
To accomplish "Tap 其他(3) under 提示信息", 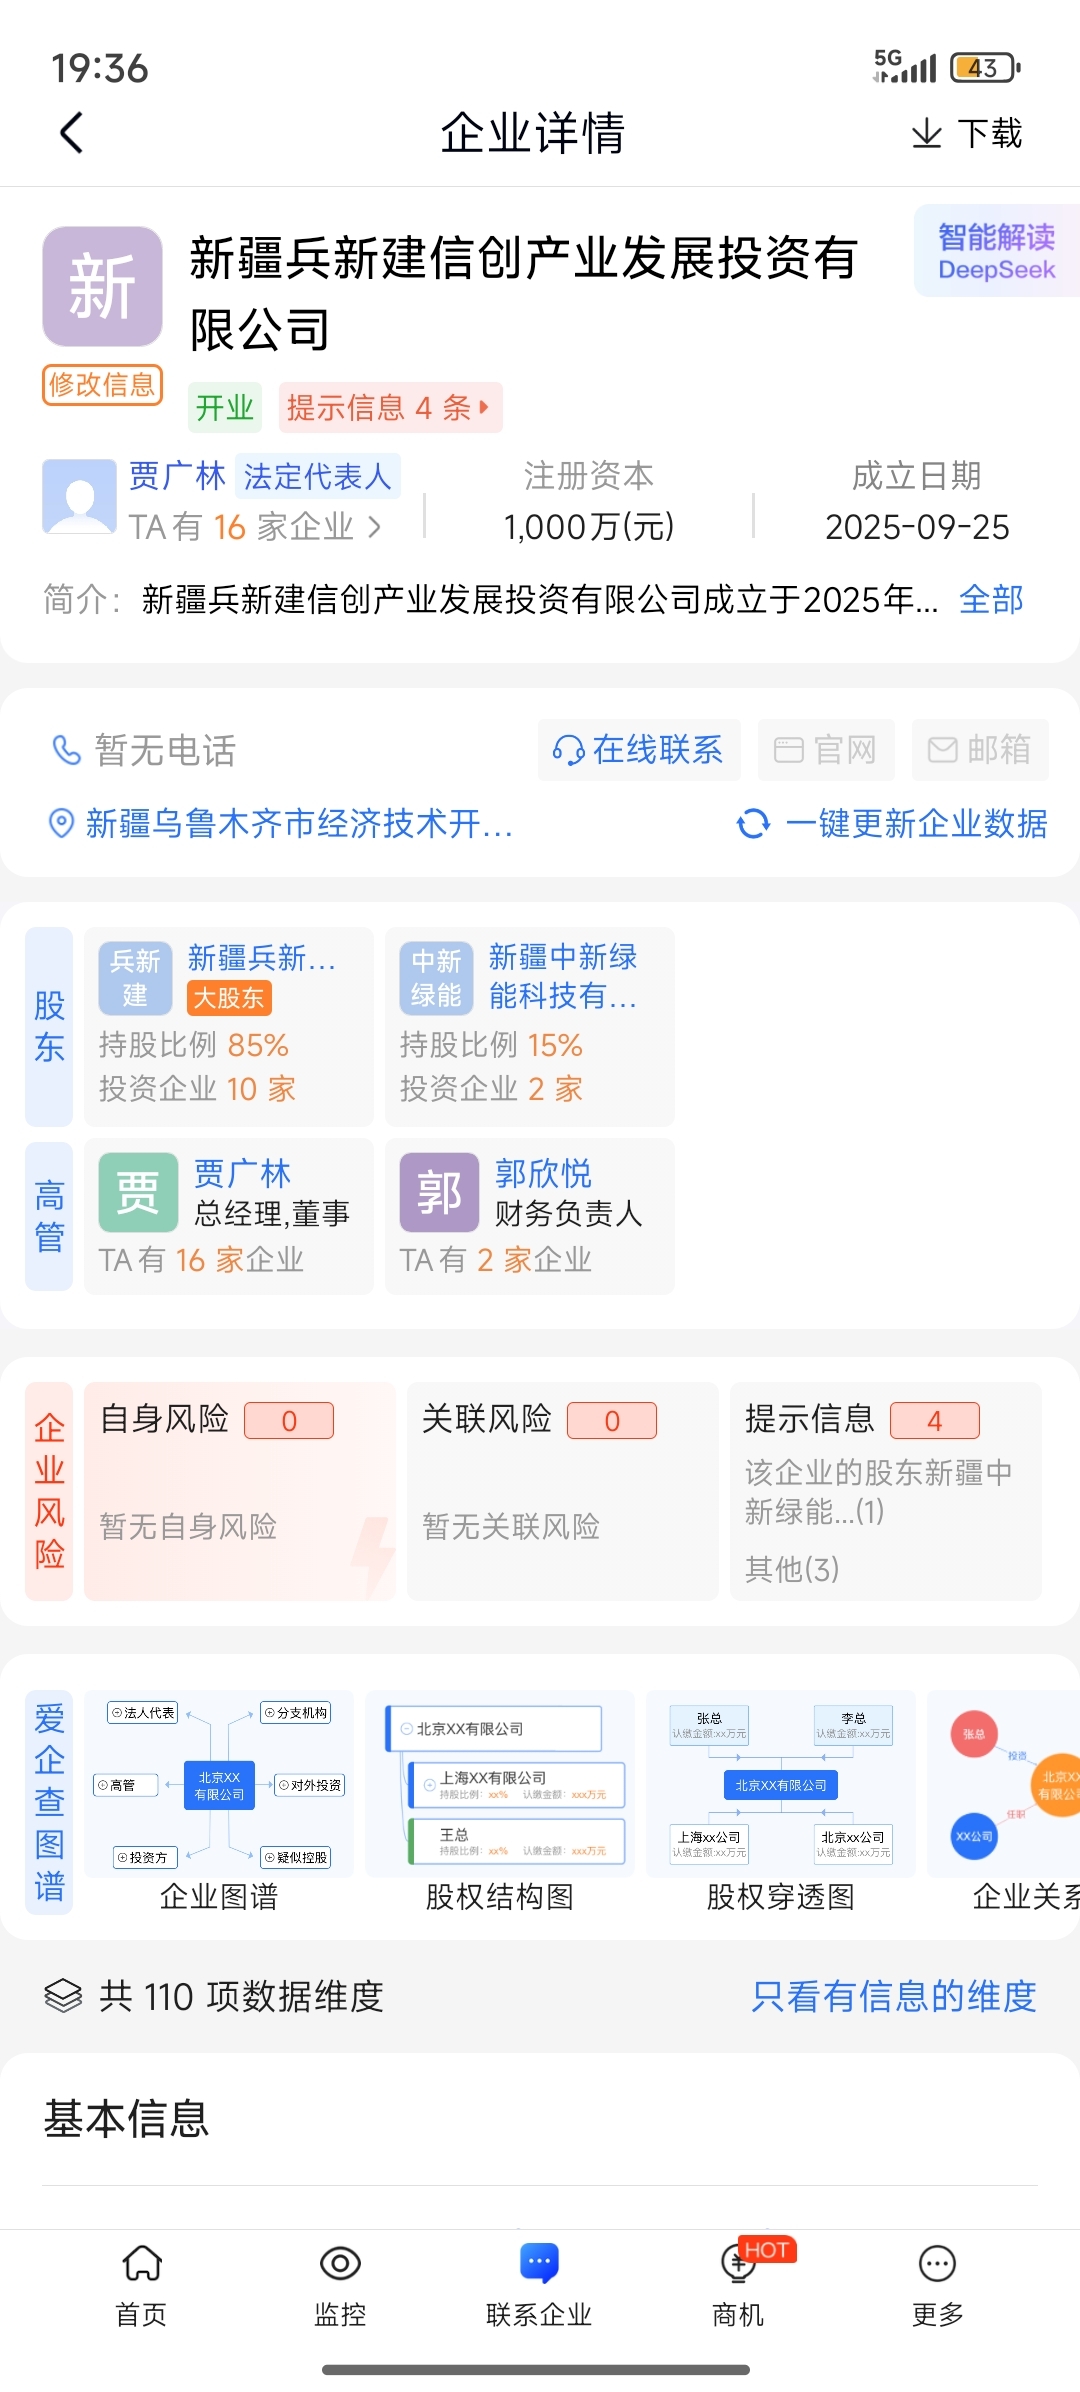I will point(792,1569).
